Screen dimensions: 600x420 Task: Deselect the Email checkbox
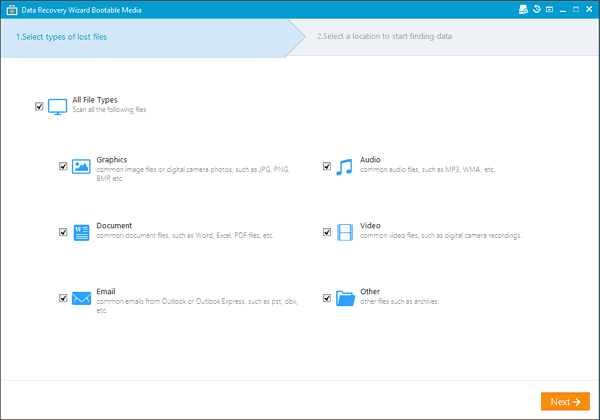[63, 298]
